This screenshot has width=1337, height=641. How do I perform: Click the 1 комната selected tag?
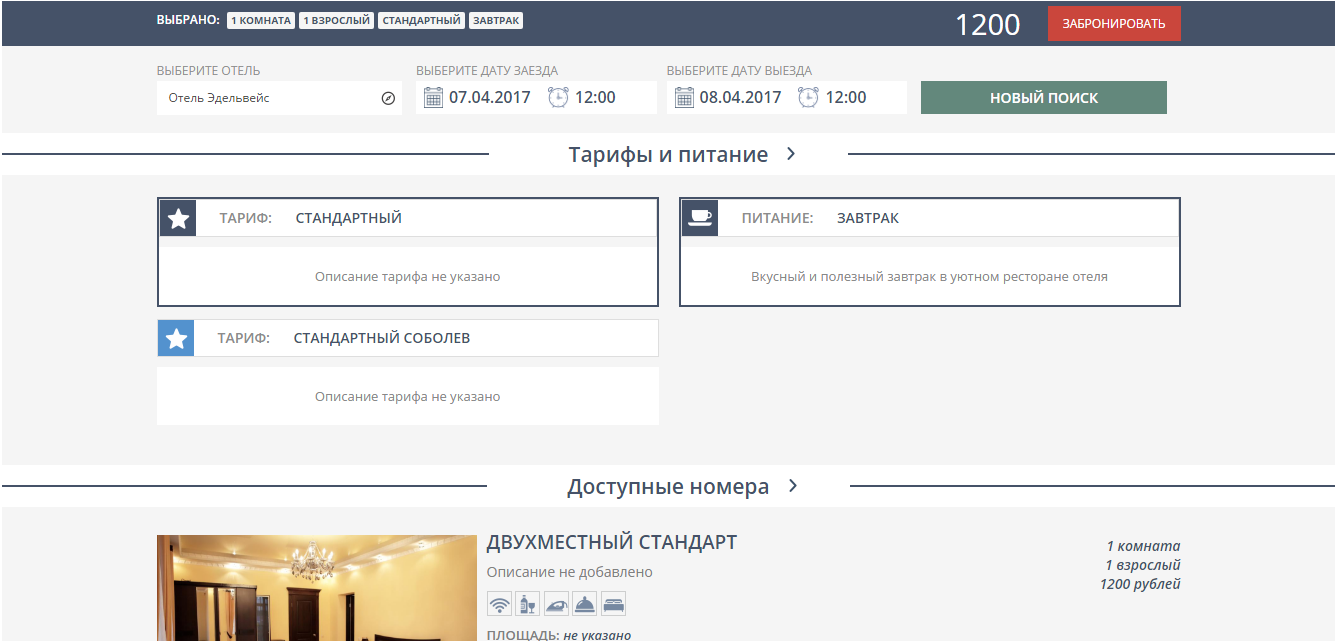pyautogui.click(x=261, y=21)
